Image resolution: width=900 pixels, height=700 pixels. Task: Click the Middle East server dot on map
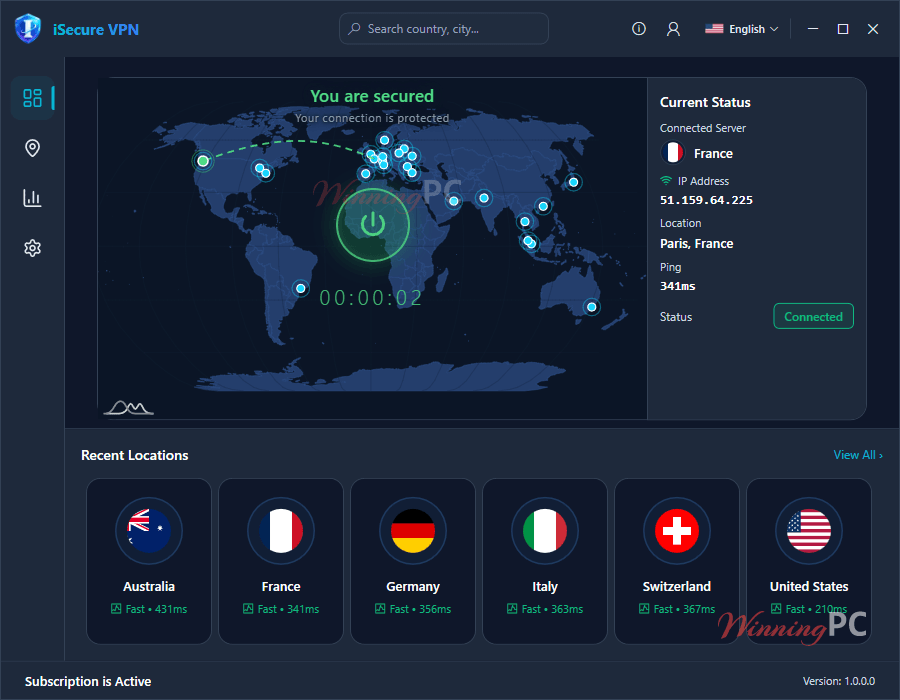[453, 201]
